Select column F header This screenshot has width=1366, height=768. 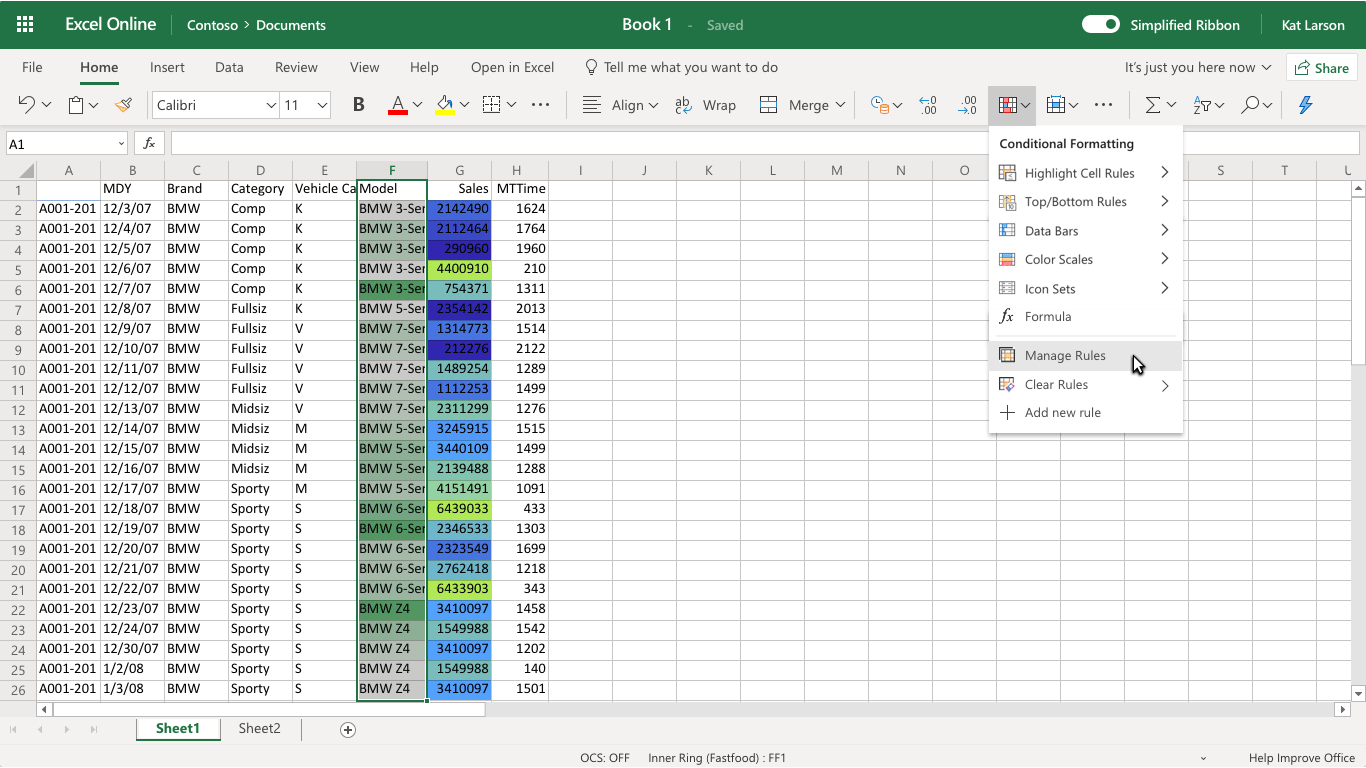click(392, 170)
